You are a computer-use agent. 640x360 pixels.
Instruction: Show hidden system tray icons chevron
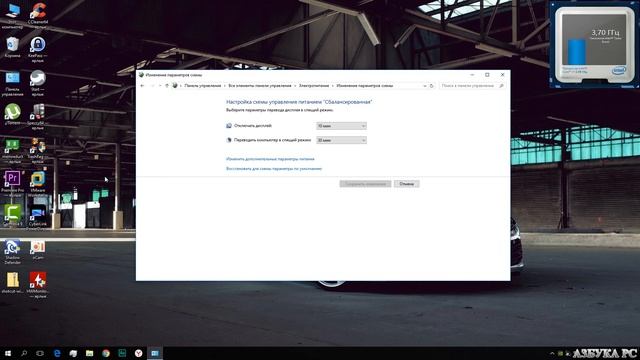pos(552,353)
